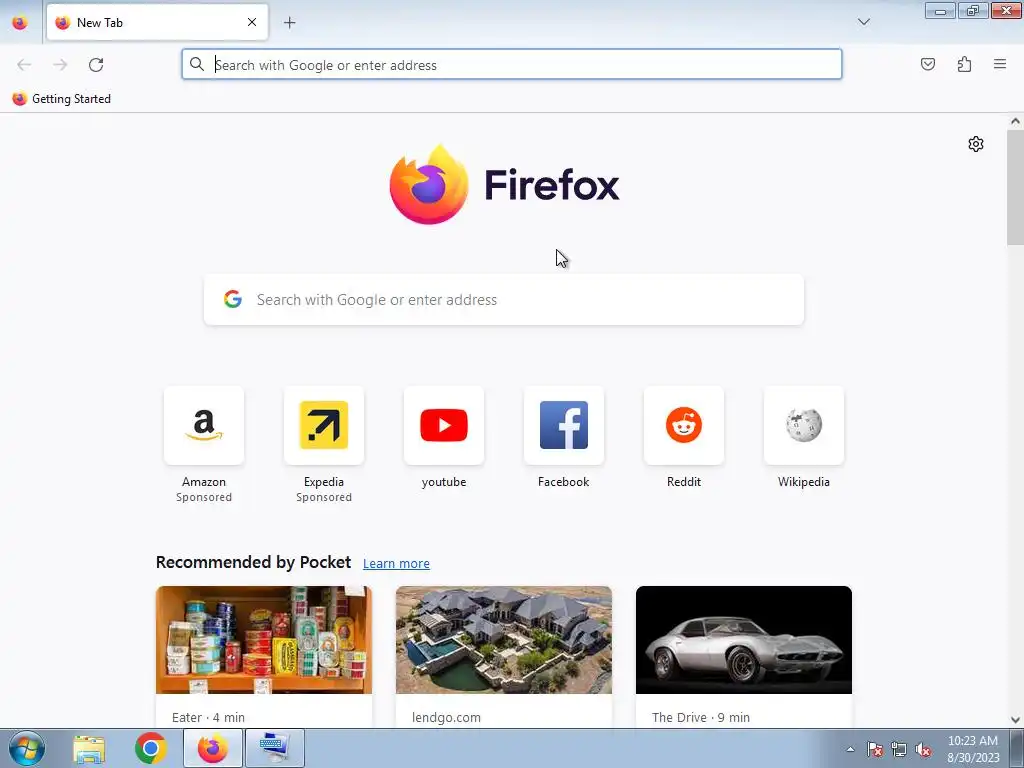Open the Amazon shortcut tile
Image resolution: width=1024 pixels, height=768 pixels.
point(204,426)
